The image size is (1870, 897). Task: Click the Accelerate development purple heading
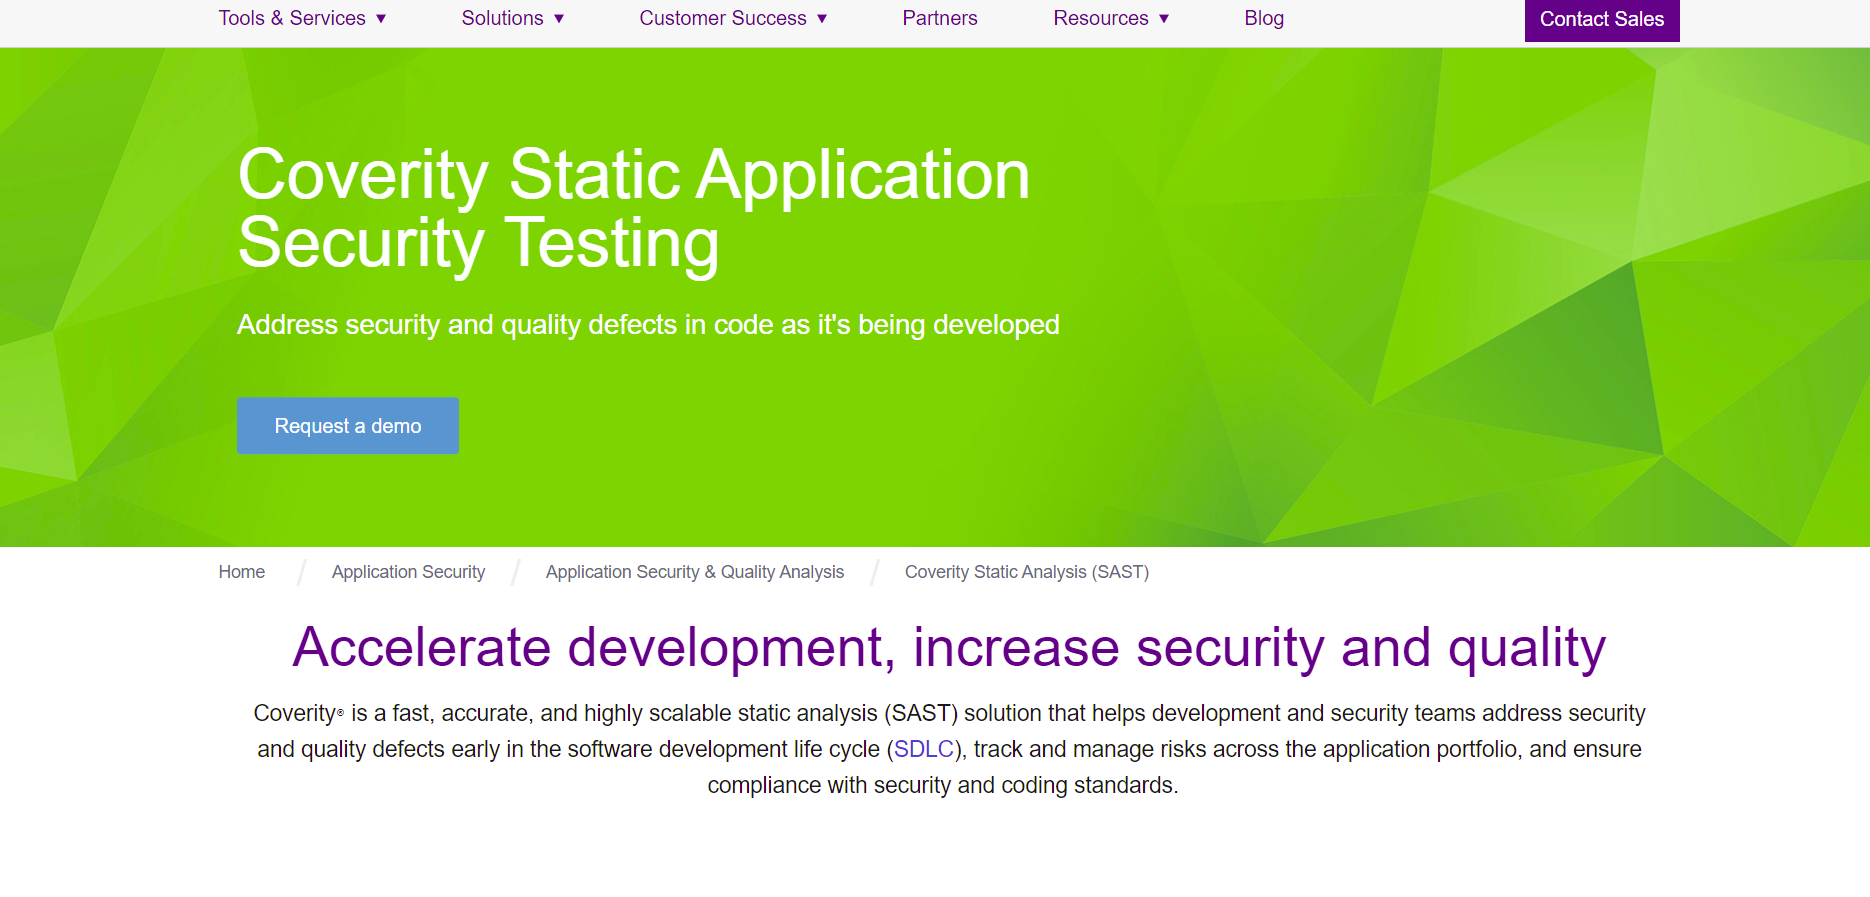point(948,647)
